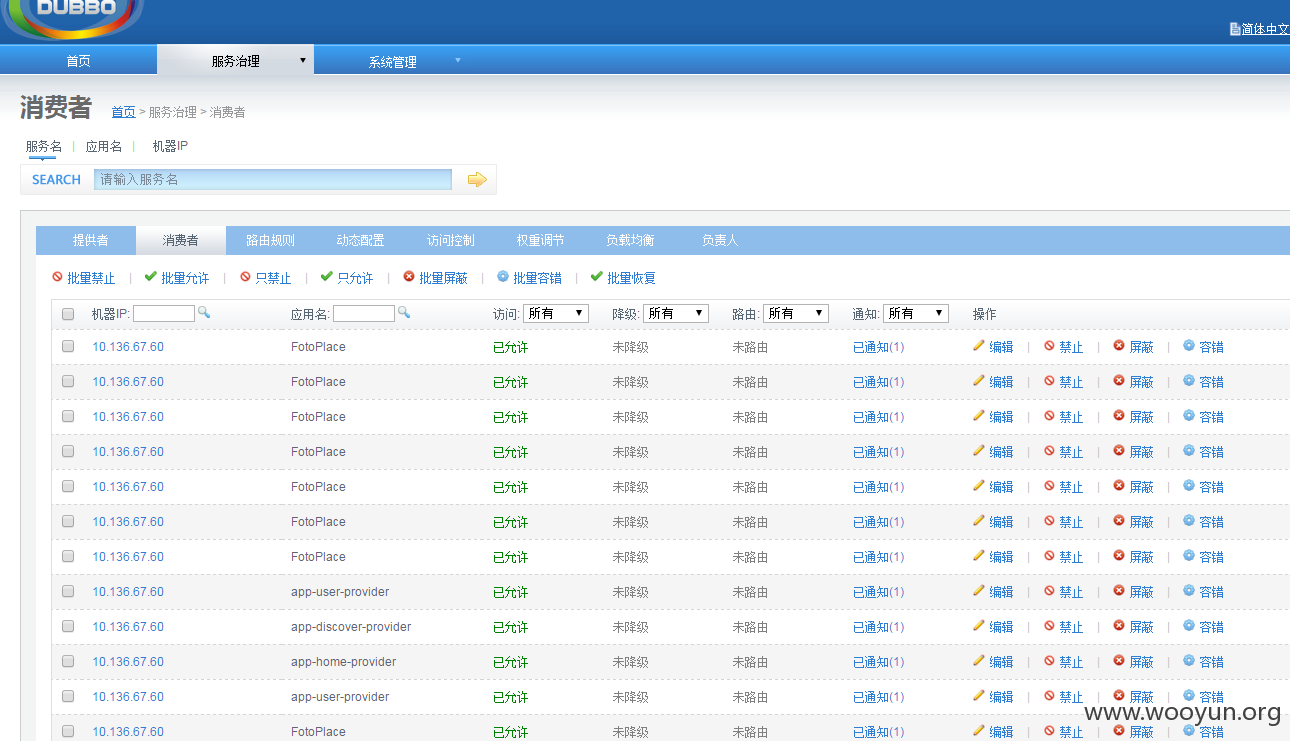This screenshot has width=1290, height=741.
Task: Select 应用名 search type
Action: [104, 147]
